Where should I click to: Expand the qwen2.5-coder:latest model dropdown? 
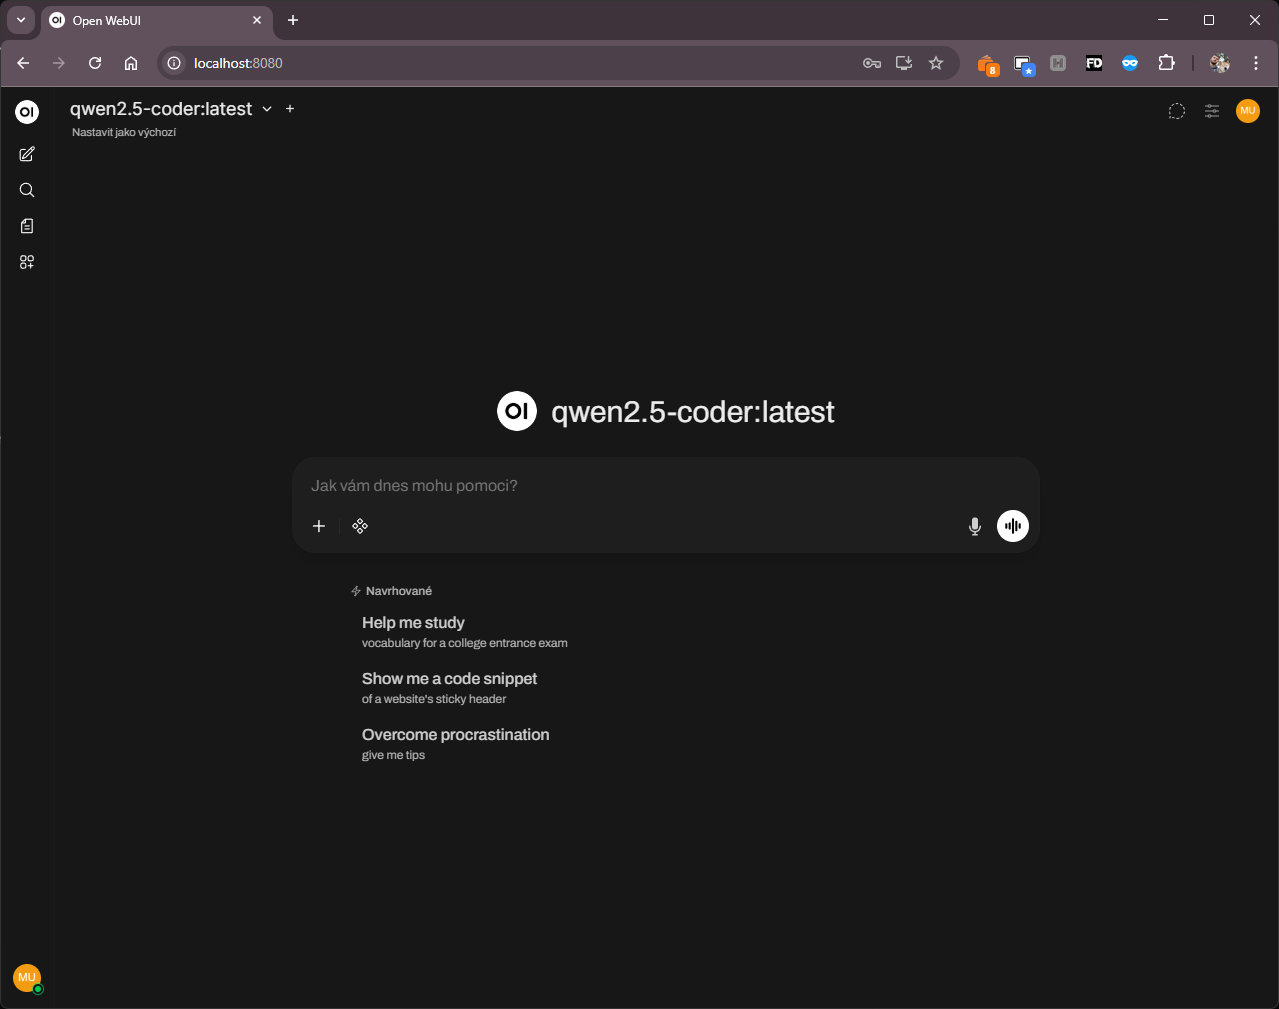click(x=267, y=109)
